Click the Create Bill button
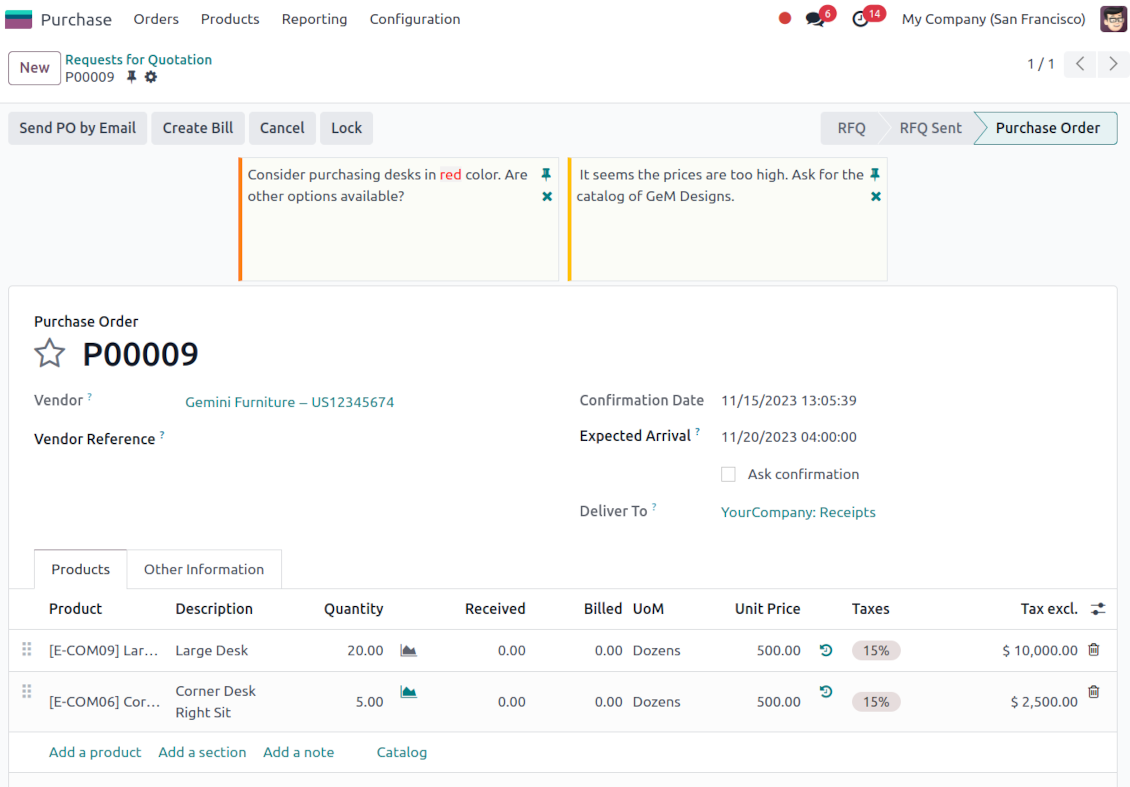The image size is (1130, 787). (198, 128)
